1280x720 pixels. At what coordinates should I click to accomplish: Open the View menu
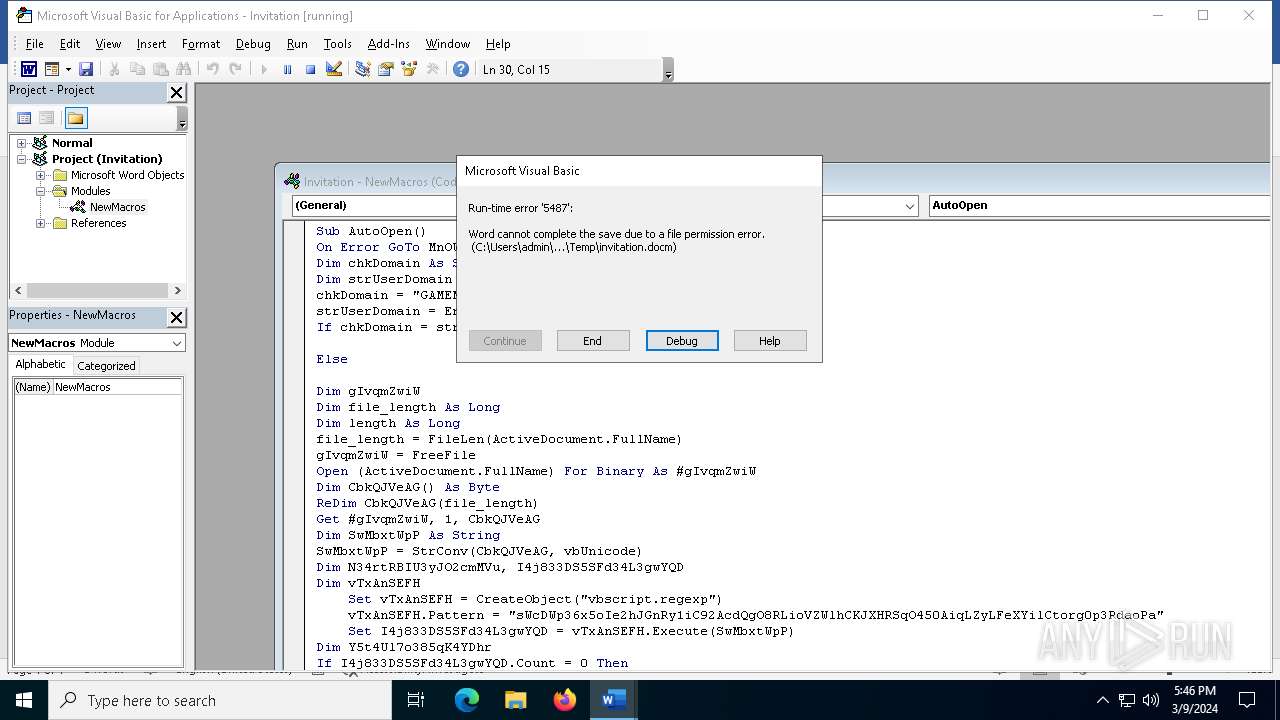pyautogui.click(x=108, y=44)
